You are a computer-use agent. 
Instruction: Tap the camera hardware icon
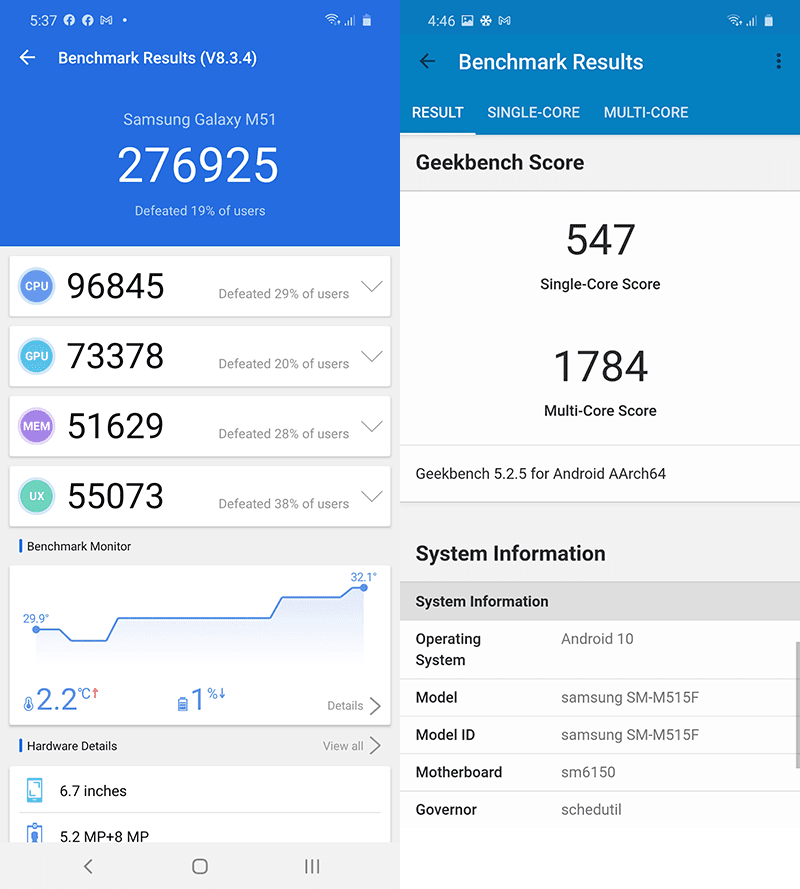point(35,833)
